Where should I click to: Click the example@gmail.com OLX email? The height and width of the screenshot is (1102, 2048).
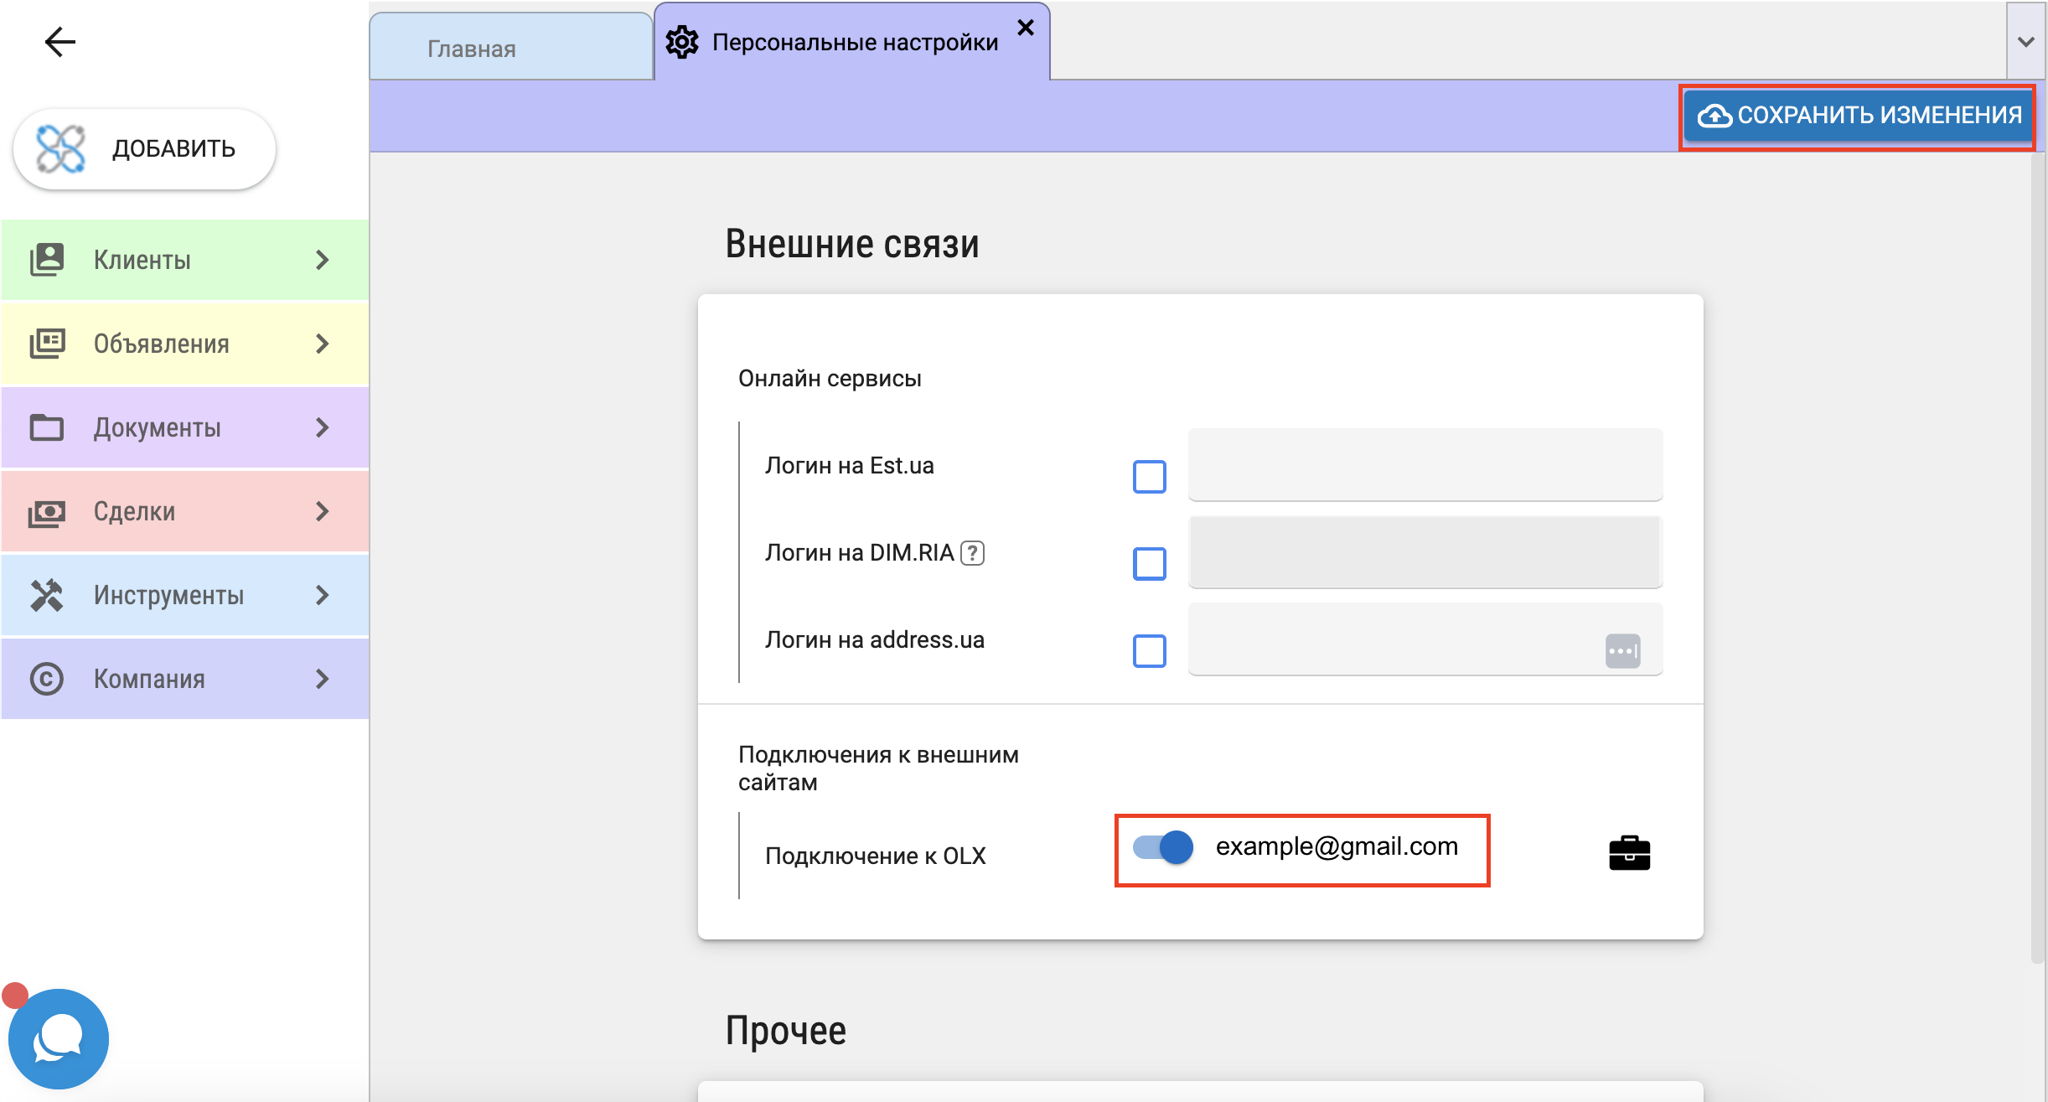point(1337,847)
